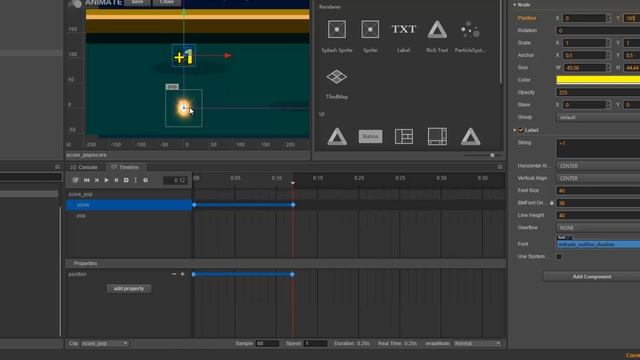Viewport: 640px width, 360px height.
Task: Open the Horizontal Align dropdown
Action: pyautogui.click(x=598, y=166)
